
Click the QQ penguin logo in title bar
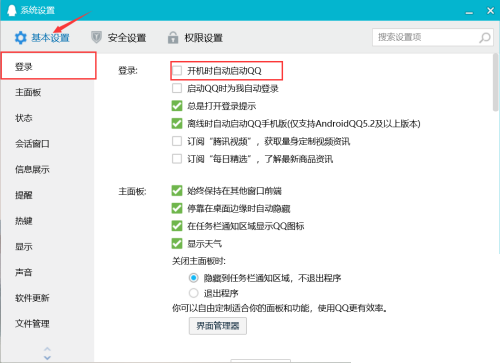pos(12,10)
